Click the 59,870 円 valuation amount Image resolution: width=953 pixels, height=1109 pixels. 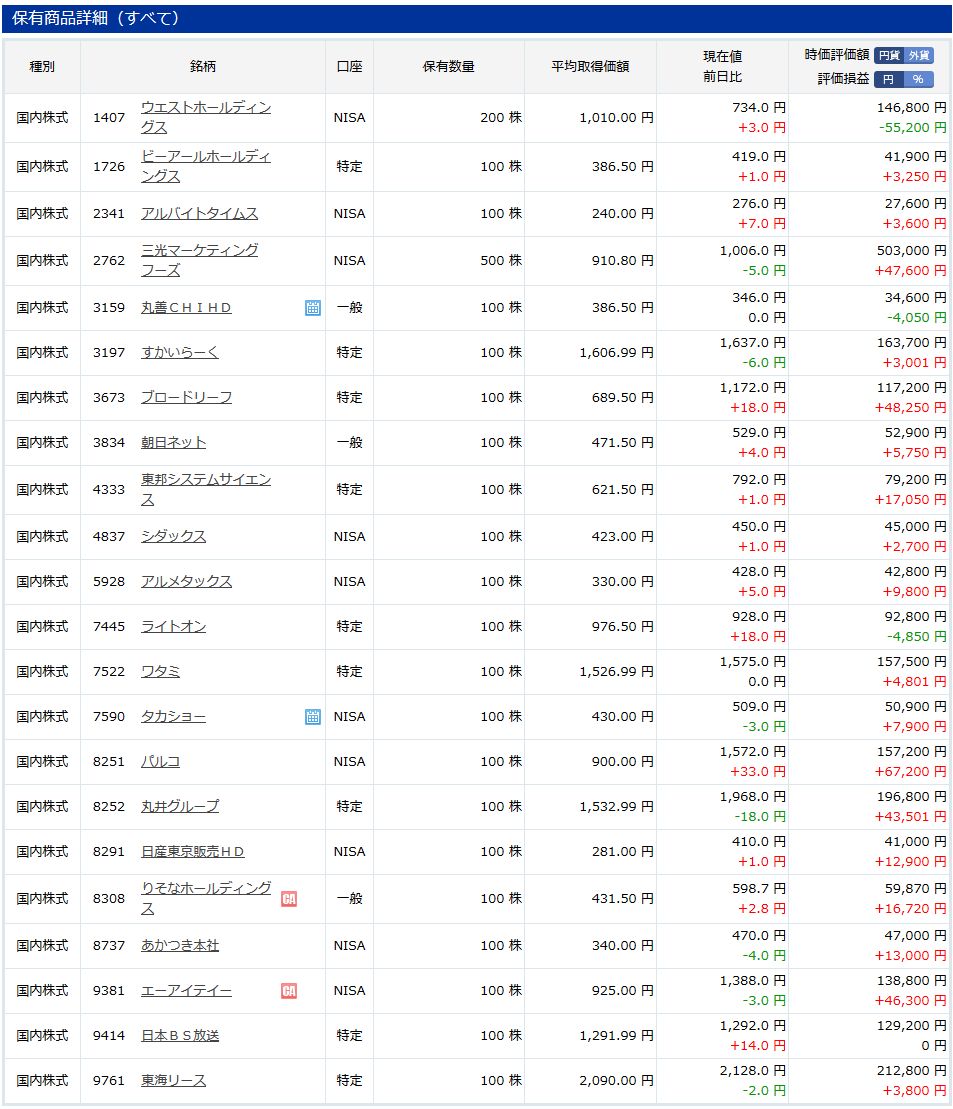[916, 888]
